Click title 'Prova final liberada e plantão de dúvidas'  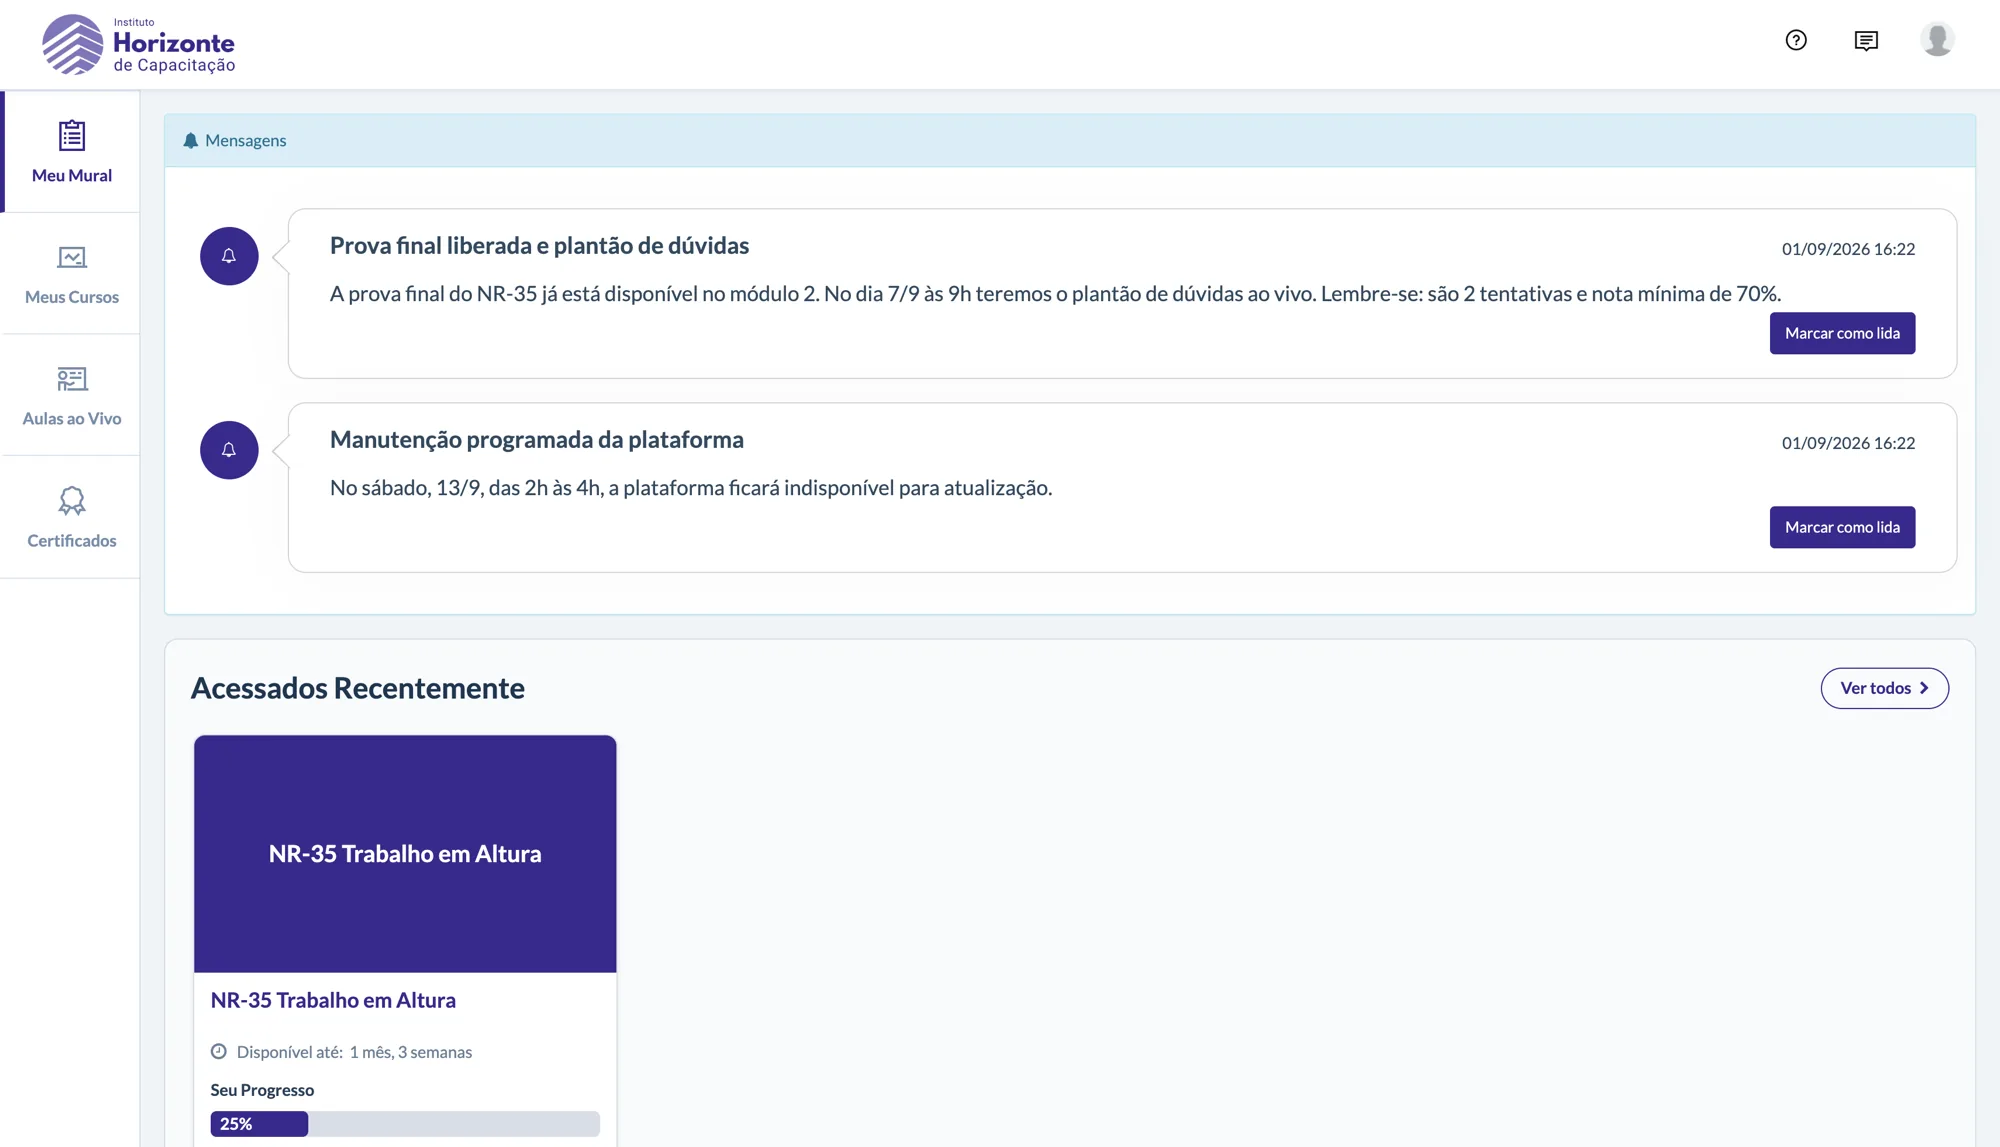click(539, 246)
